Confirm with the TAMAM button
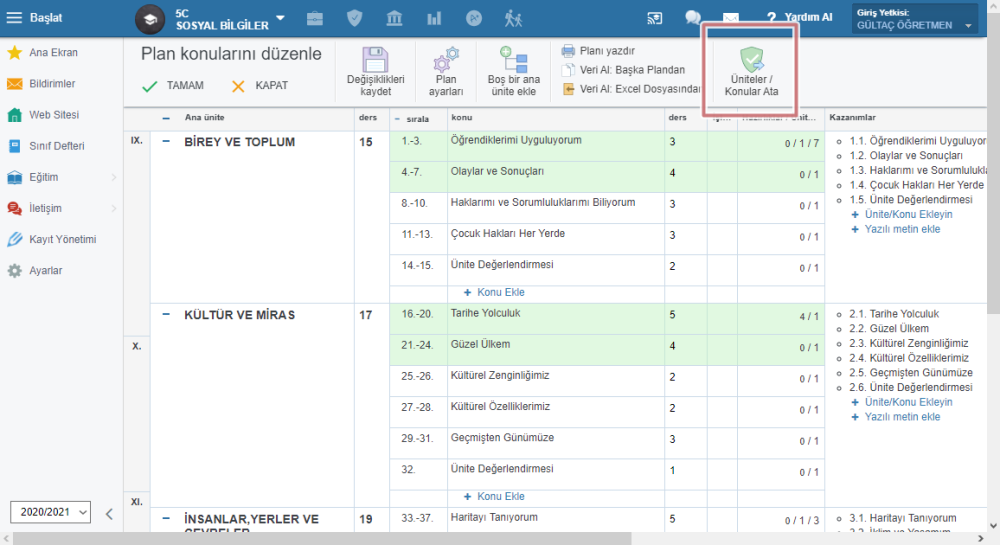The height and width of the screenshot is (545, 1000). pyautogui.click(x=173, y=85)
